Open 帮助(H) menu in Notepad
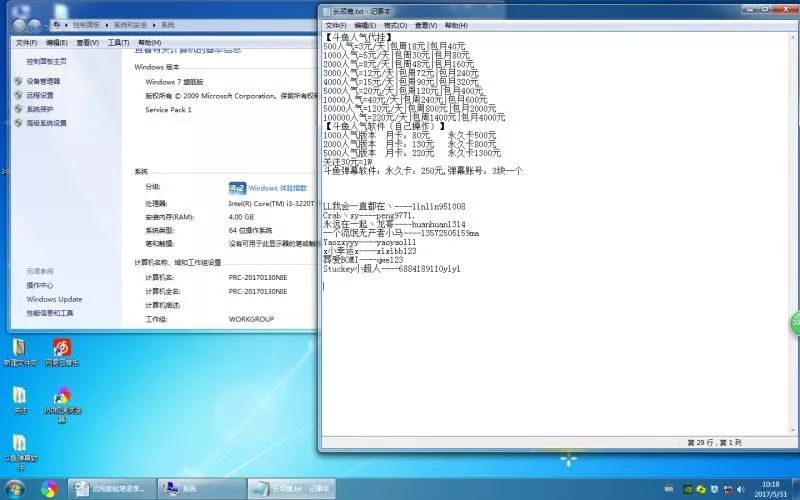Screen dimensions: 800x500 point(456,26)
